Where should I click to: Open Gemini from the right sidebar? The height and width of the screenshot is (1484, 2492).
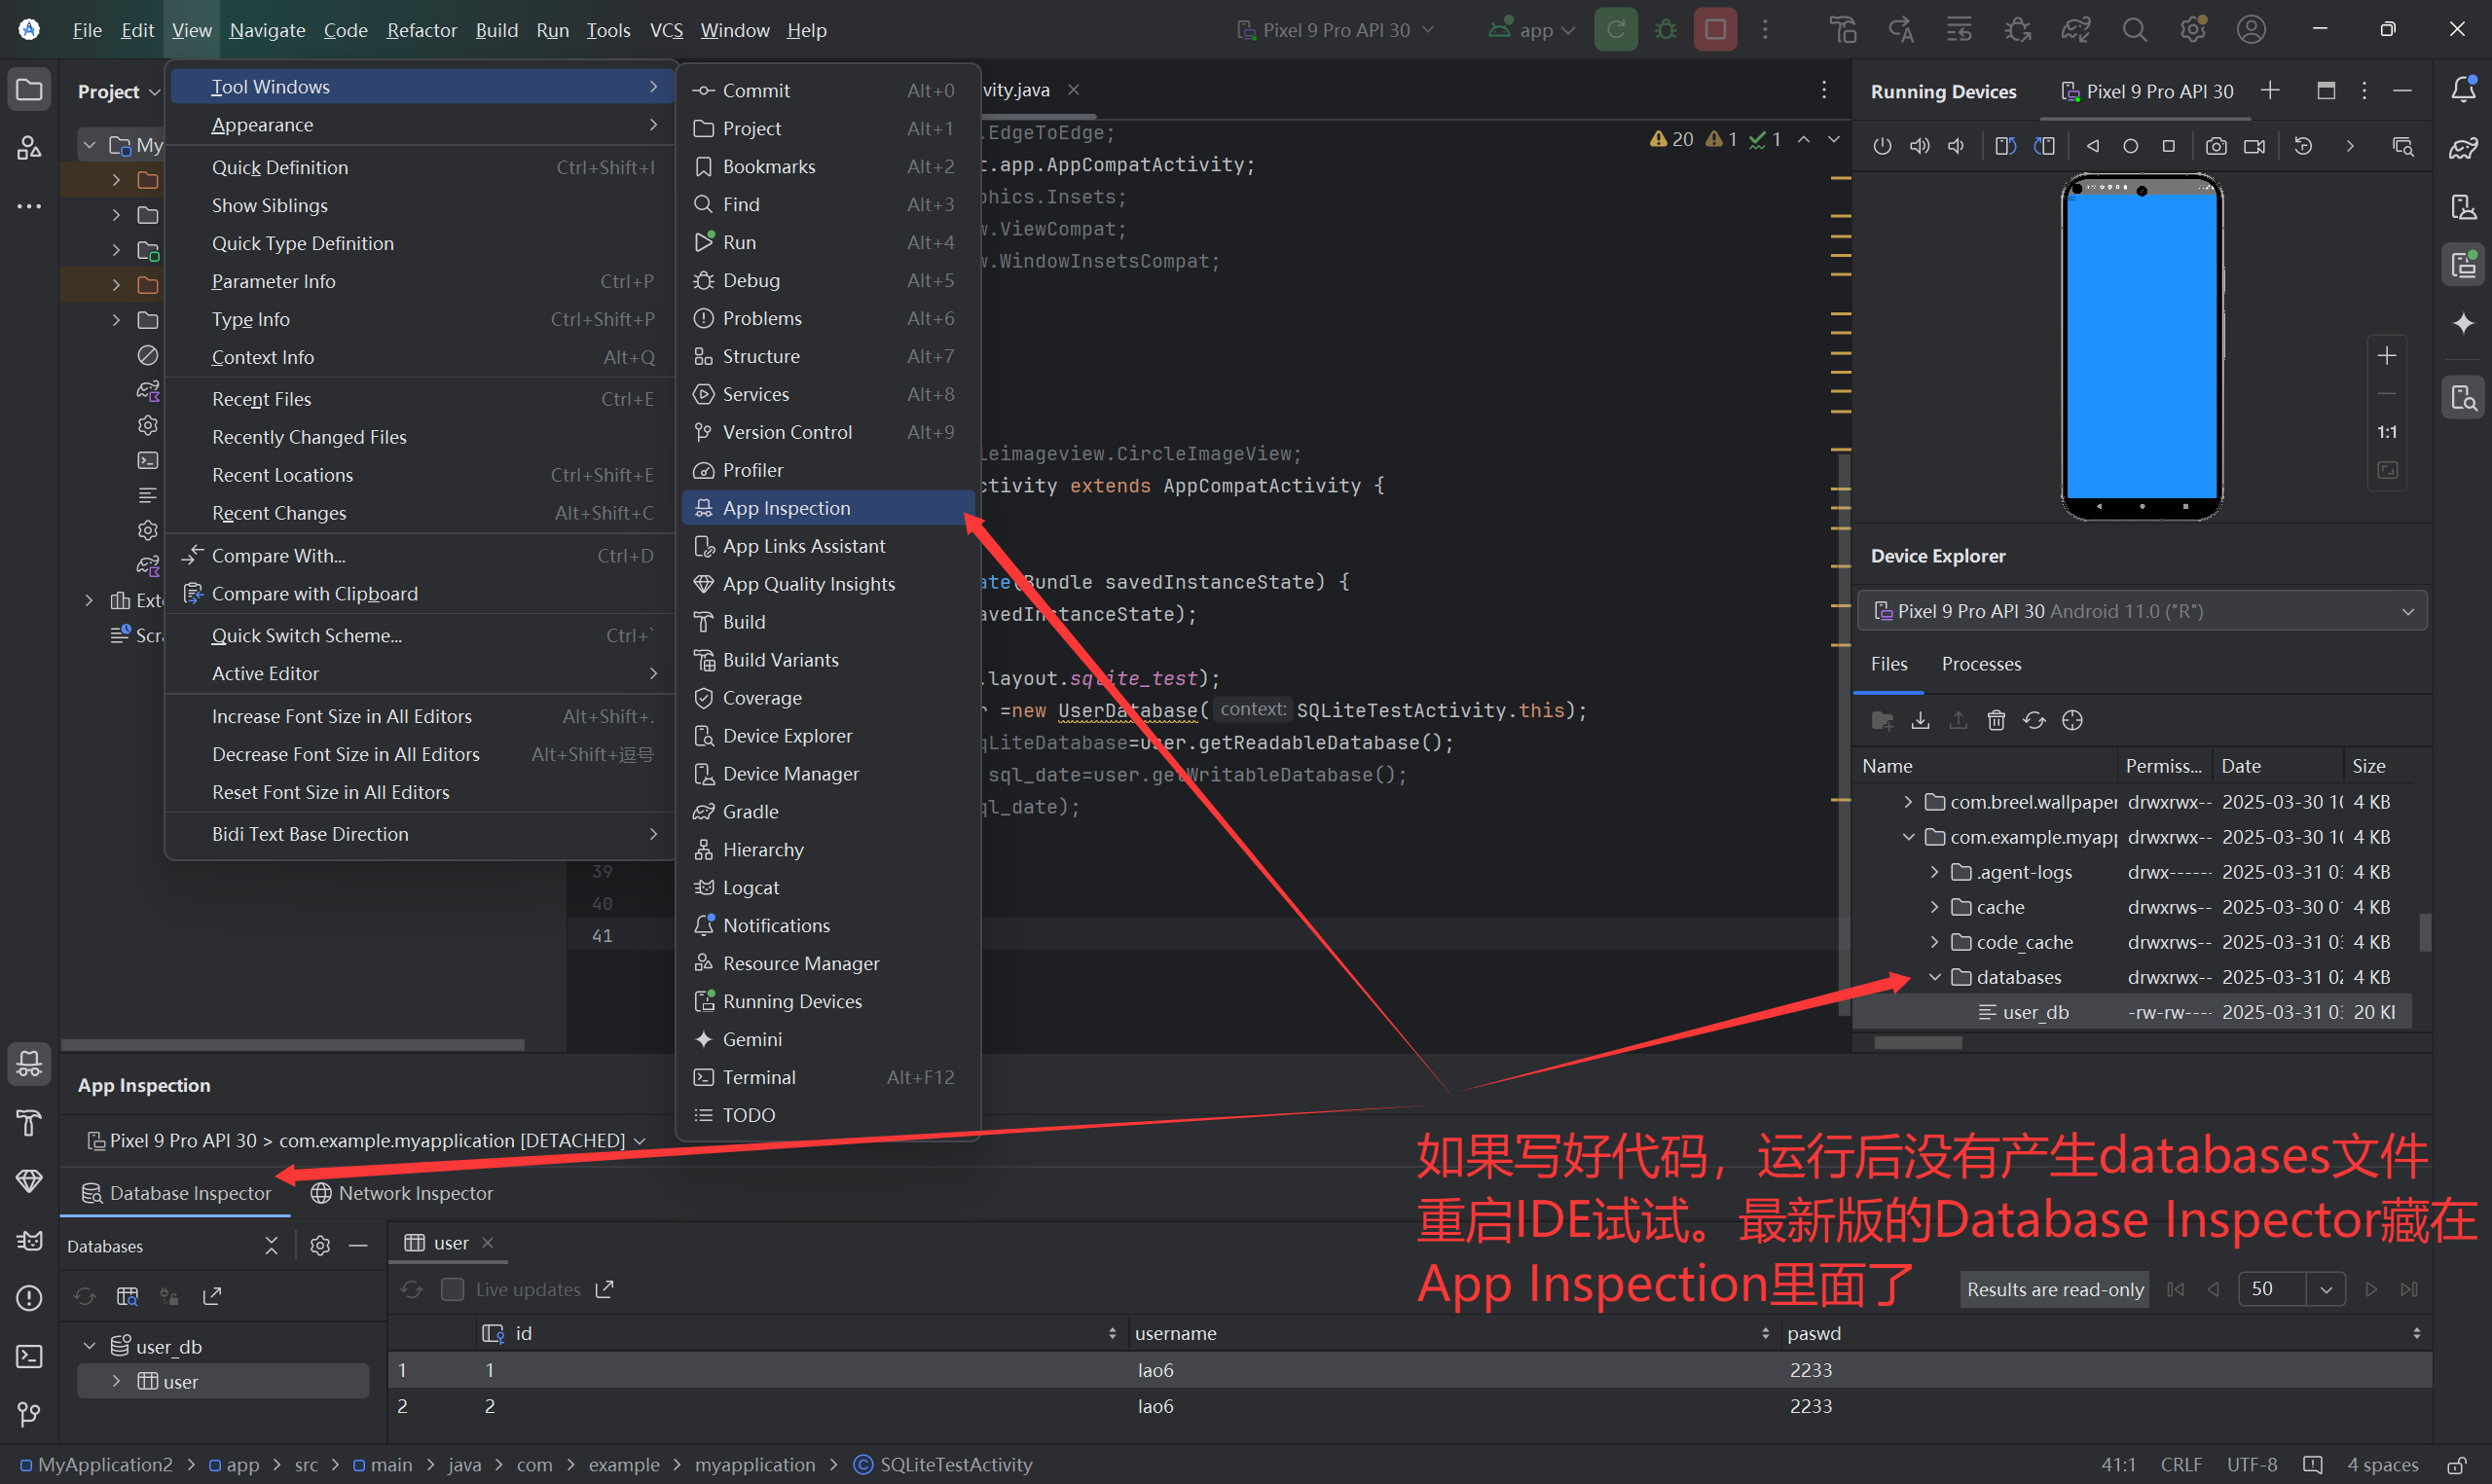tap(2463, 323)
